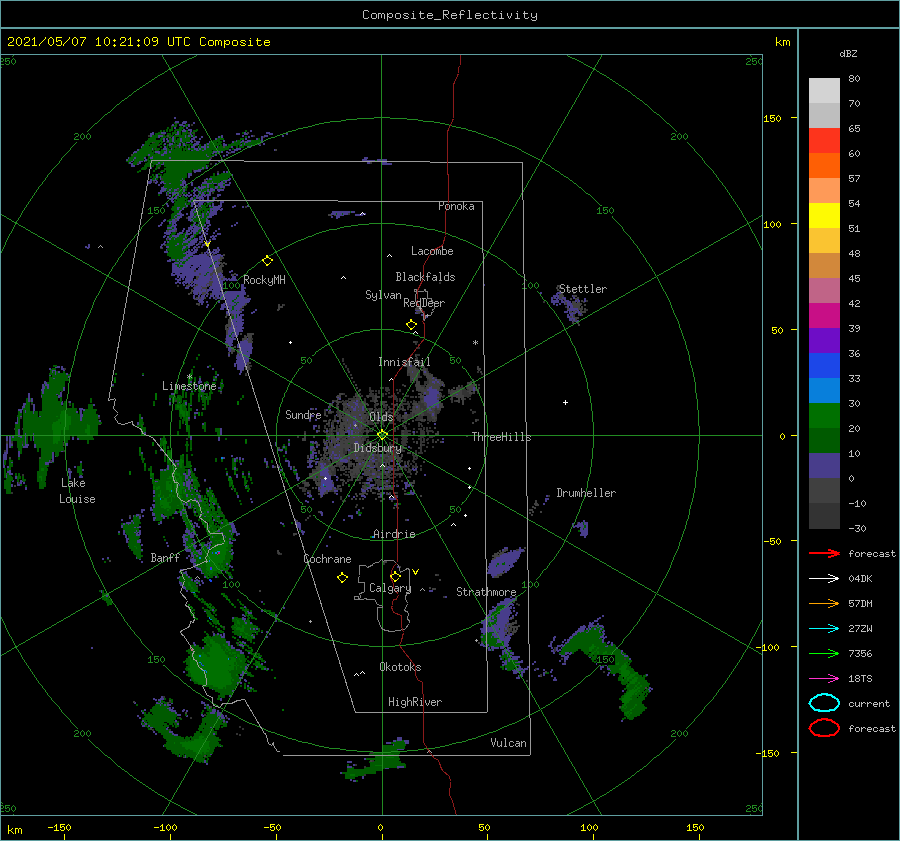Click the km unit label at top right

click(783, 42)
